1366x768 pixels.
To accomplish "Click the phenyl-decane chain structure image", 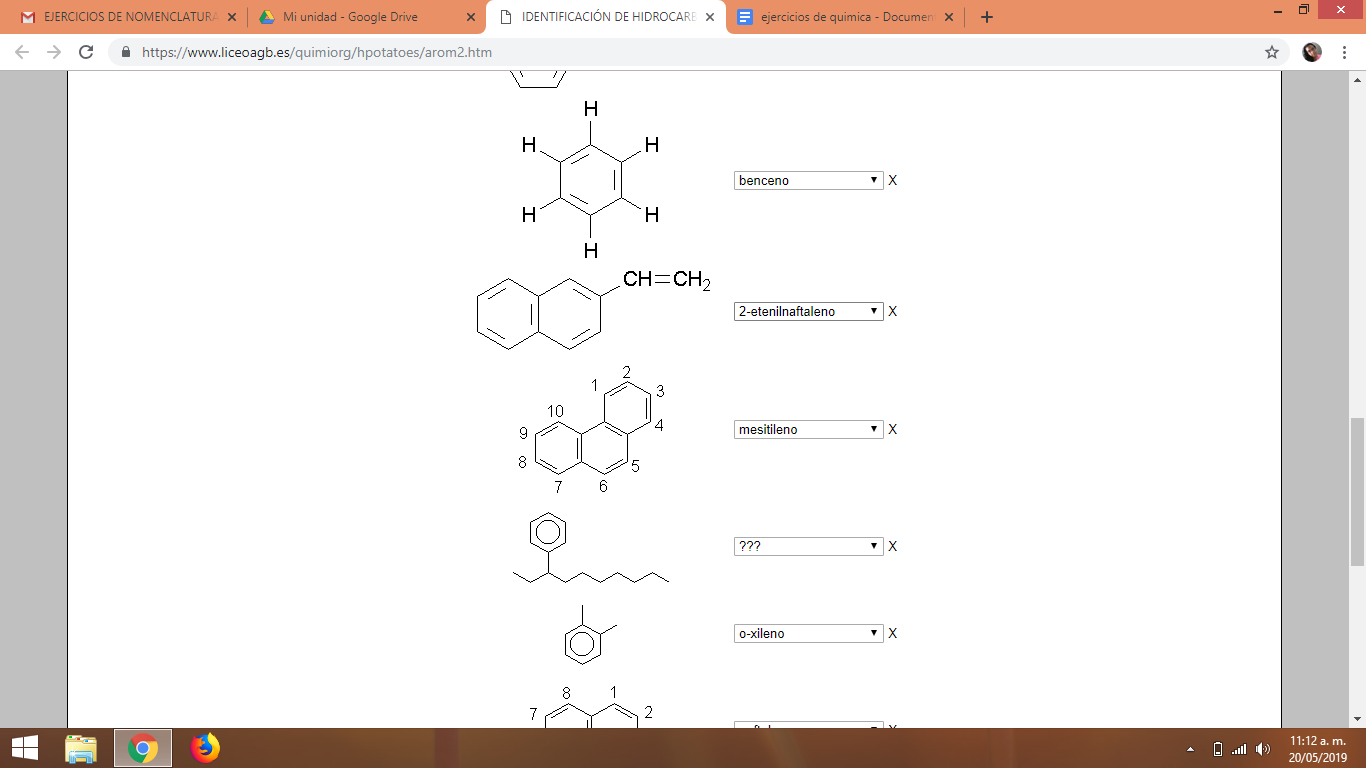I will (589, 549).
